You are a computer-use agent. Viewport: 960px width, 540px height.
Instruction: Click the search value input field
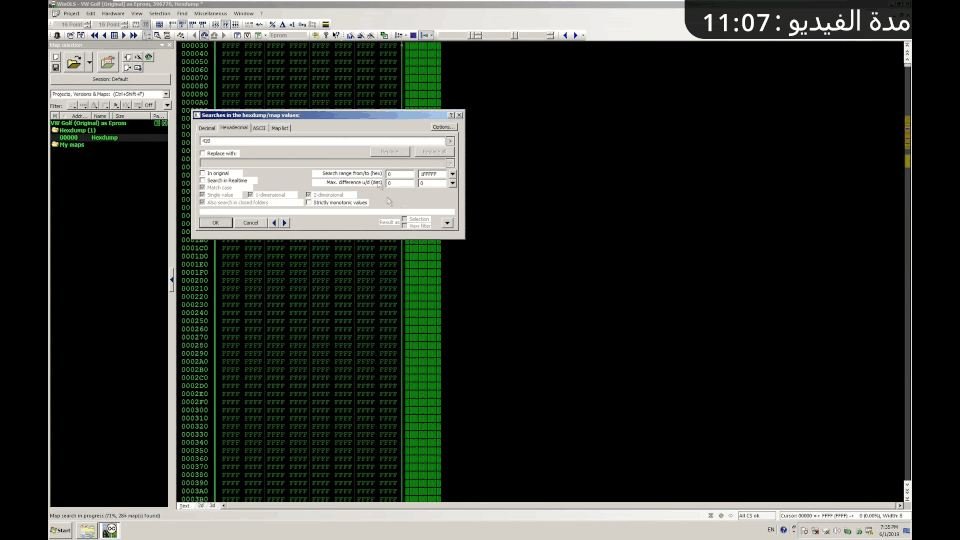point(323,141)
